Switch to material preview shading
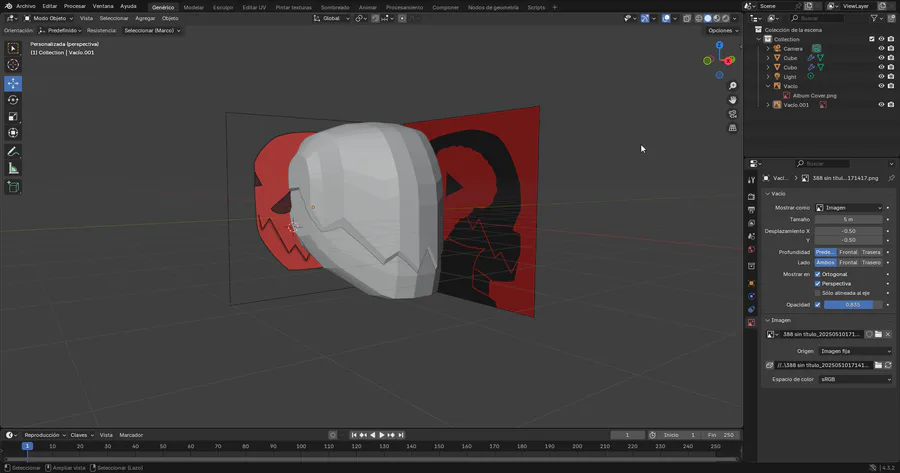 [x=716, y=18]
